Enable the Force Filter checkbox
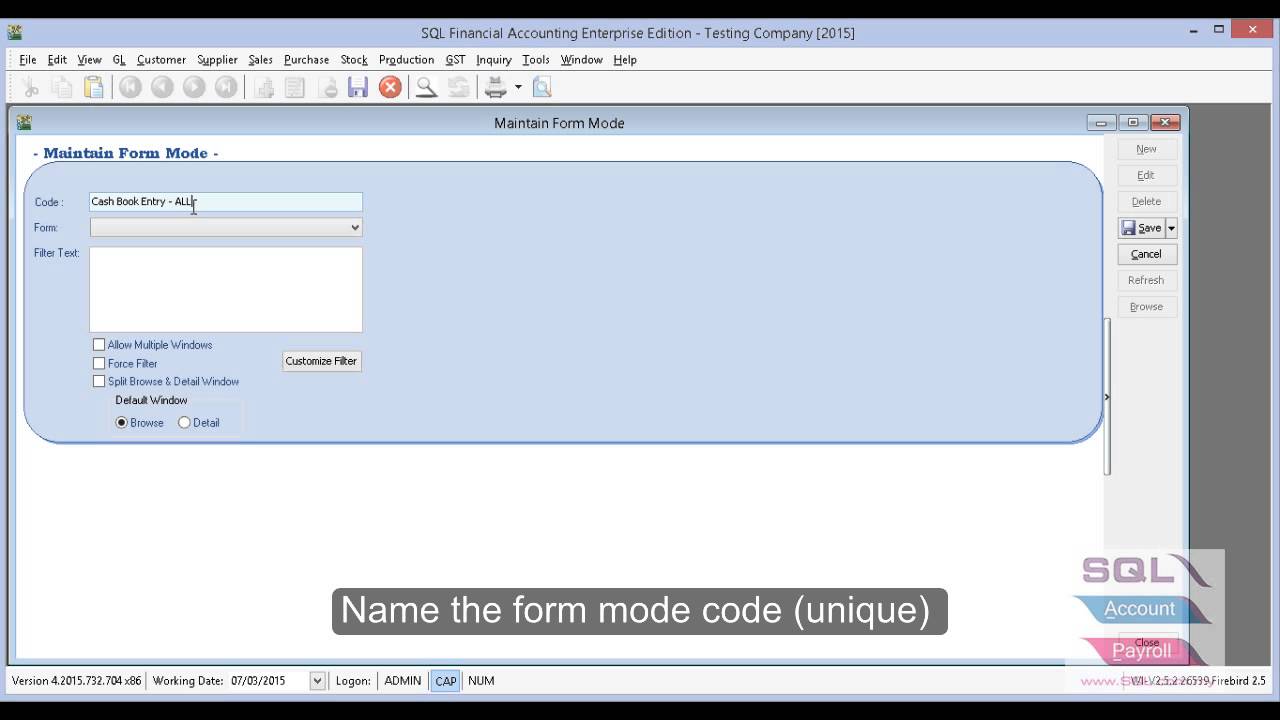The image size is (1280, 720). coord(99,363)
